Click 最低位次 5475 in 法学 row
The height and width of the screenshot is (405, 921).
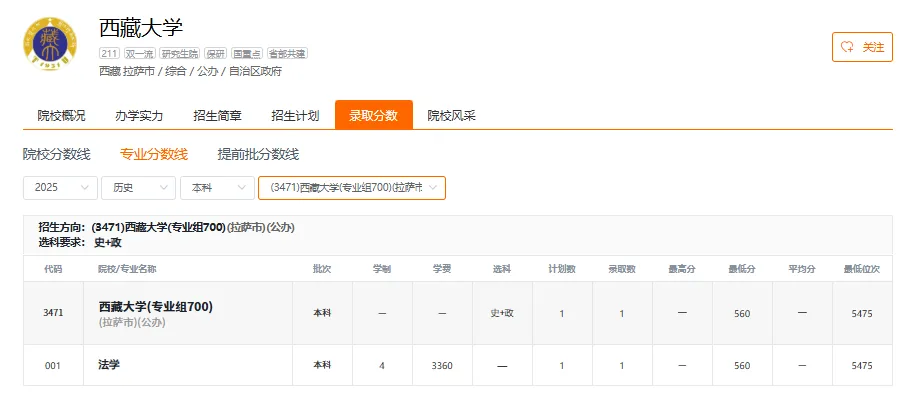click(x=862, y=366)
